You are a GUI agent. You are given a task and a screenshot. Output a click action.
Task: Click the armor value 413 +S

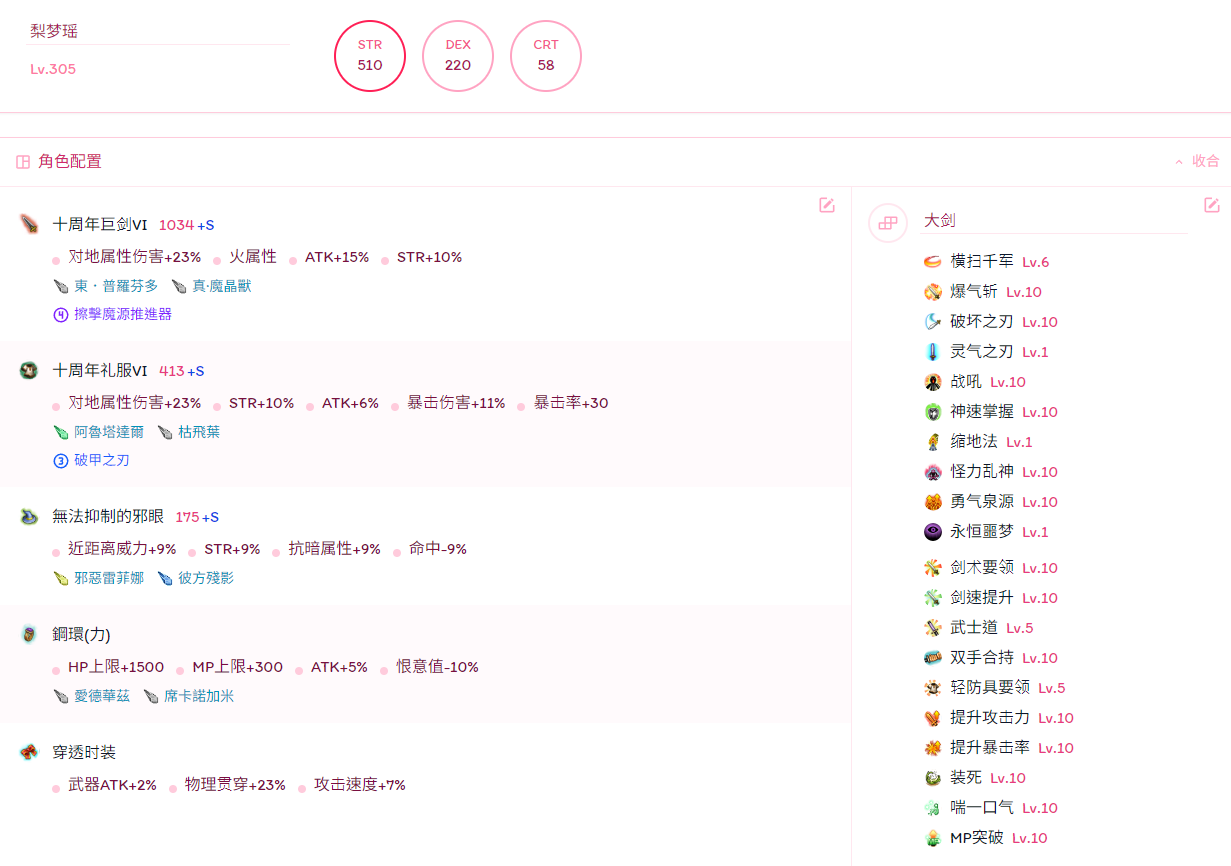coord(181,371)
